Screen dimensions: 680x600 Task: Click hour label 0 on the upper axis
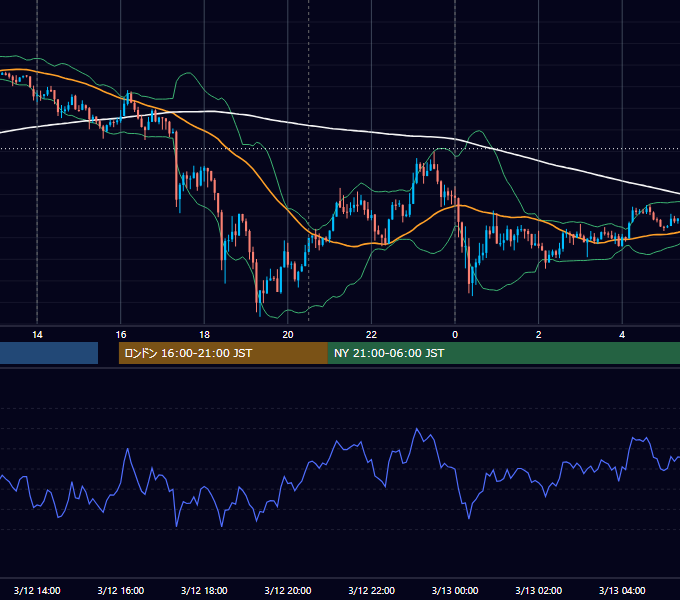[455, 335]
